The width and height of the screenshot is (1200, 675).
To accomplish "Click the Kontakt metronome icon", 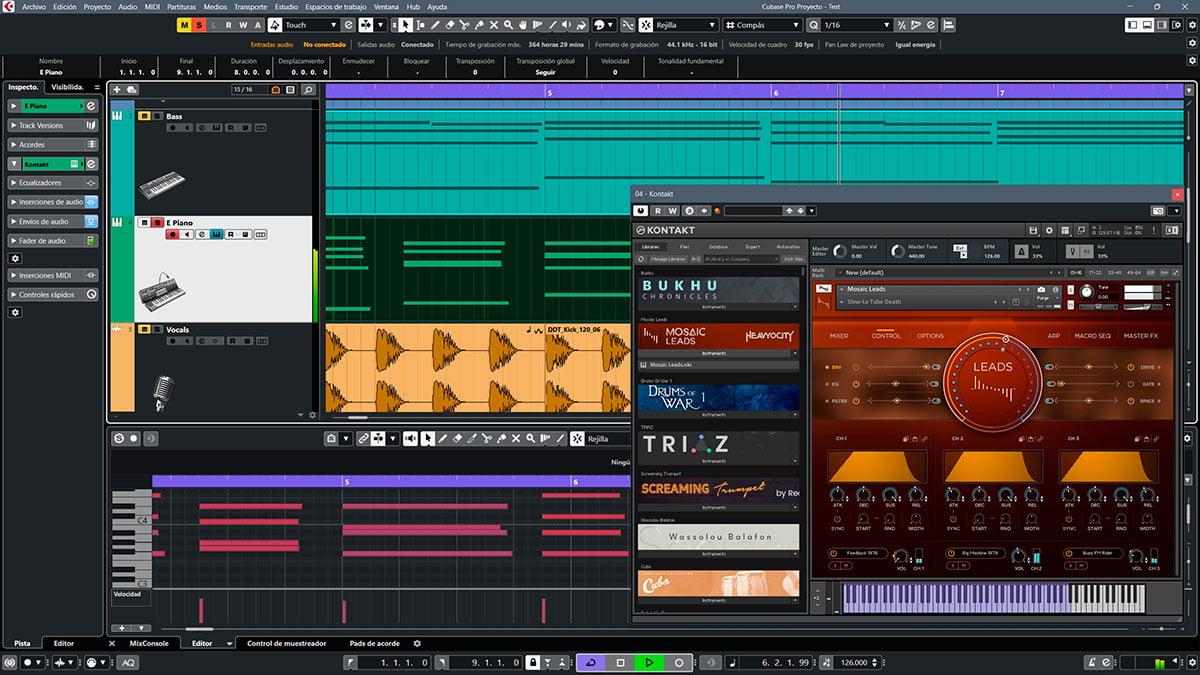I will pyautogui.click(x=1023, y=252).
